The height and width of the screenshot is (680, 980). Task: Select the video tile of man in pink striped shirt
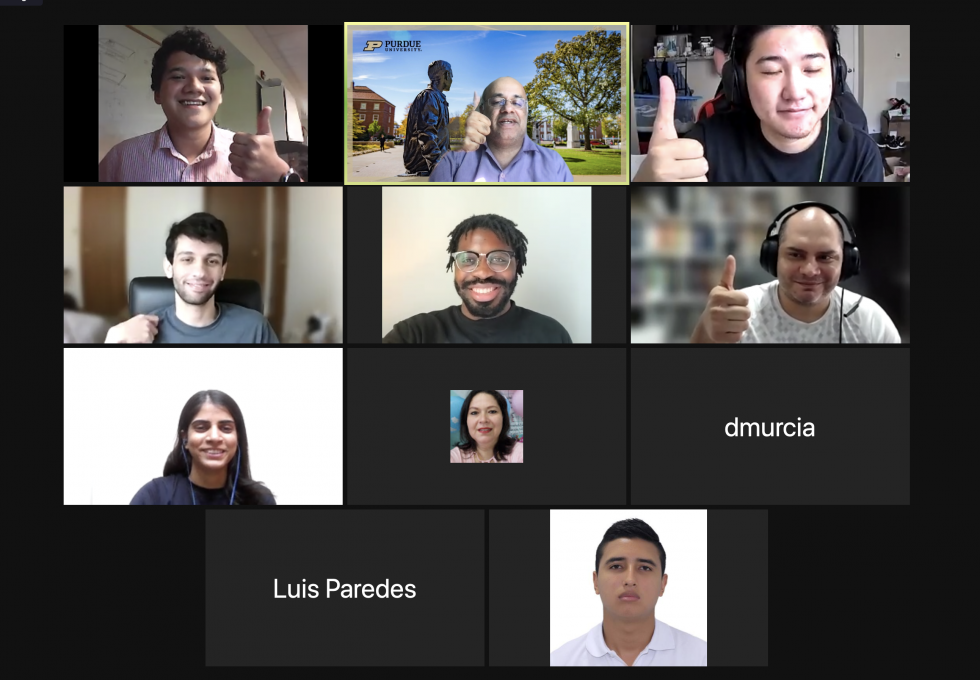[x=203, y=104]
